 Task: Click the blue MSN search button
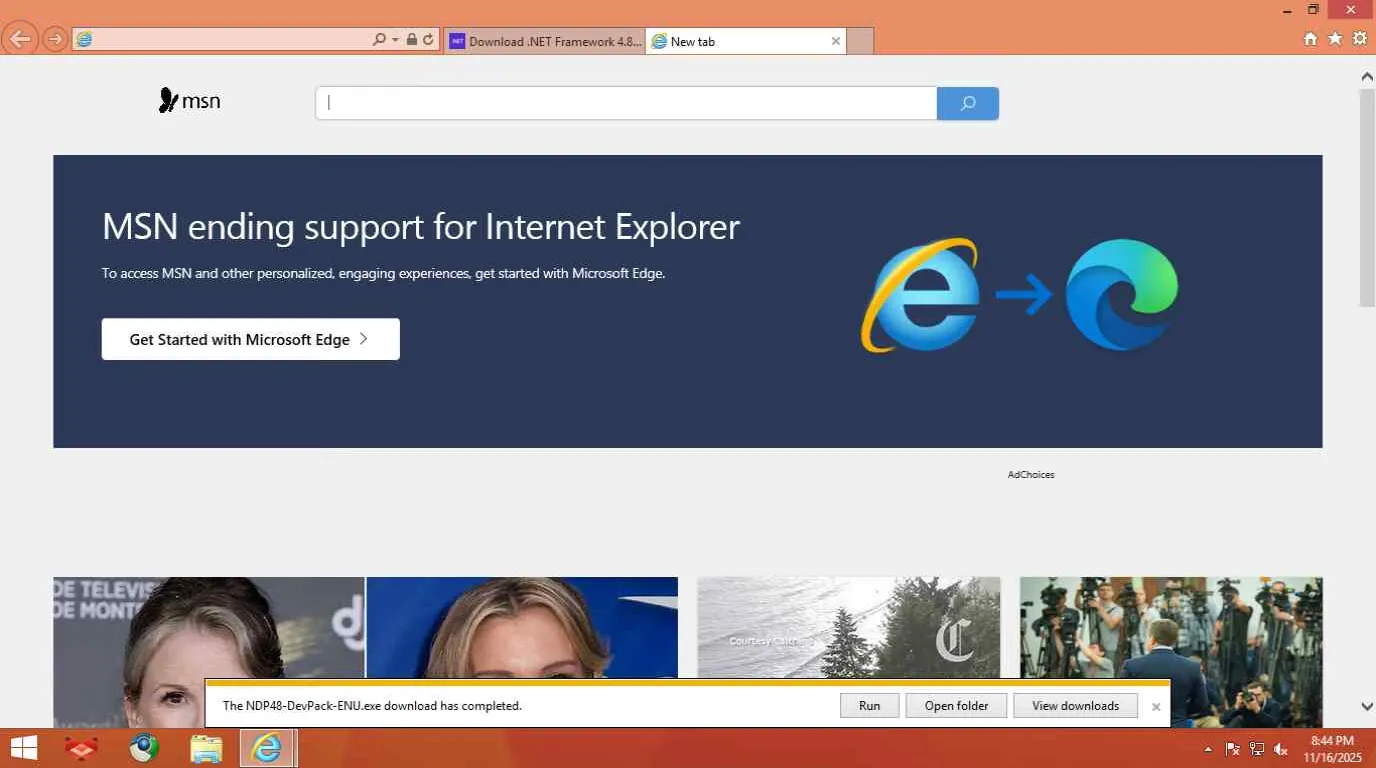click(968, 103)
